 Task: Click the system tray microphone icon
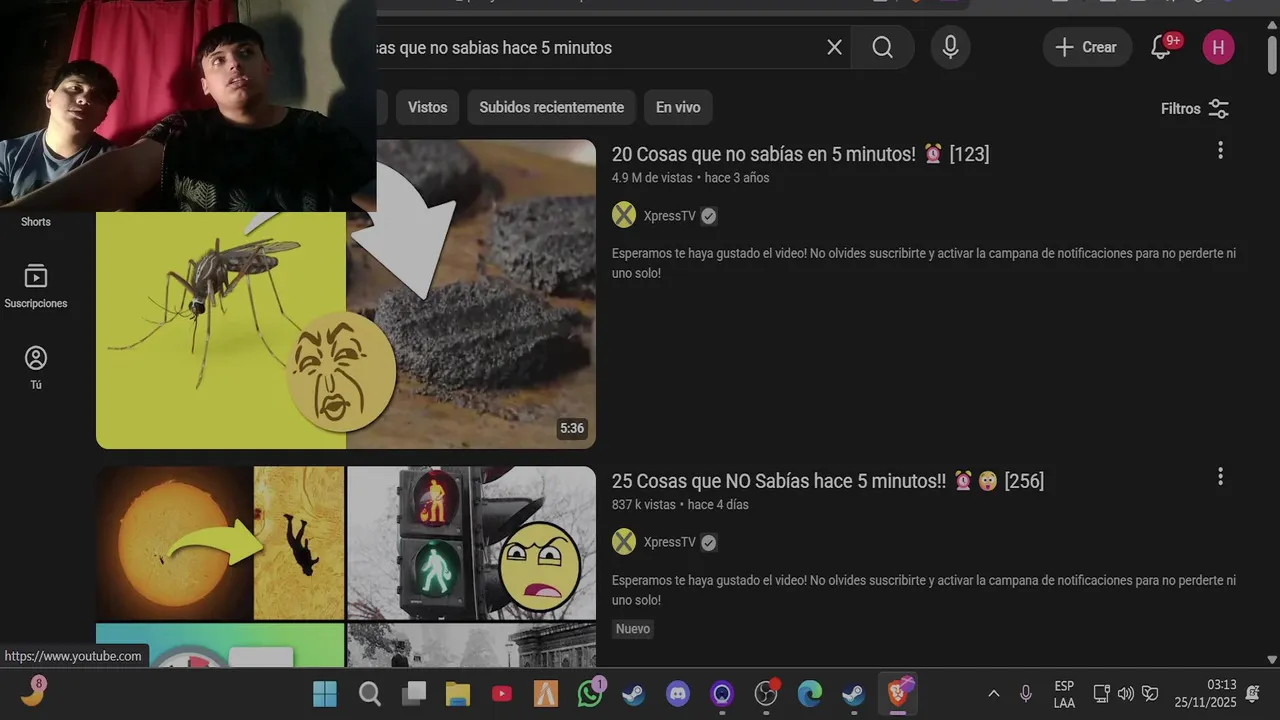1026,693
